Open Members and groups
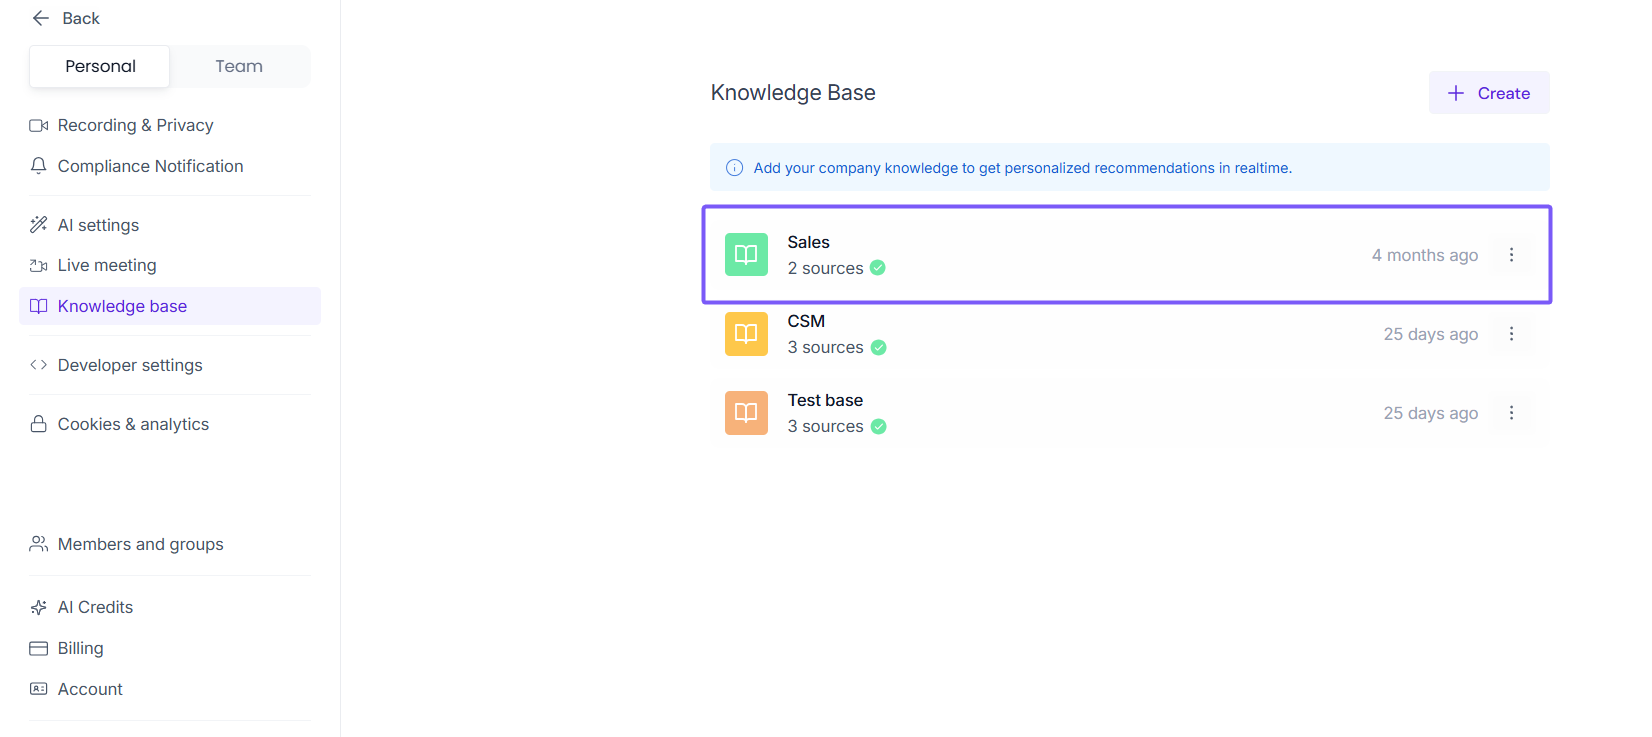Screen dimensions: 1652x737 pos(140,544)
